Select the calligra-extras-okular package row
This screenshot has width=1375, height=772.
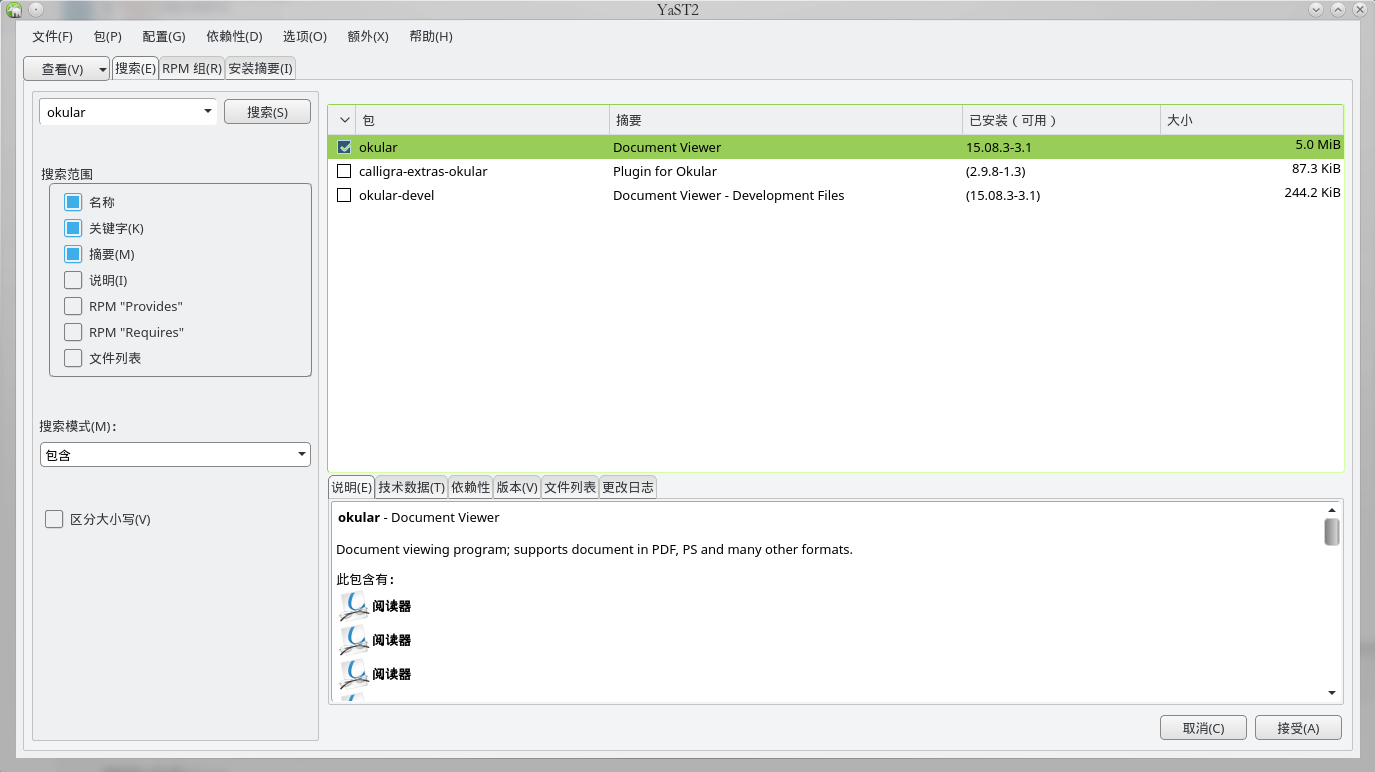pos(836,171)
